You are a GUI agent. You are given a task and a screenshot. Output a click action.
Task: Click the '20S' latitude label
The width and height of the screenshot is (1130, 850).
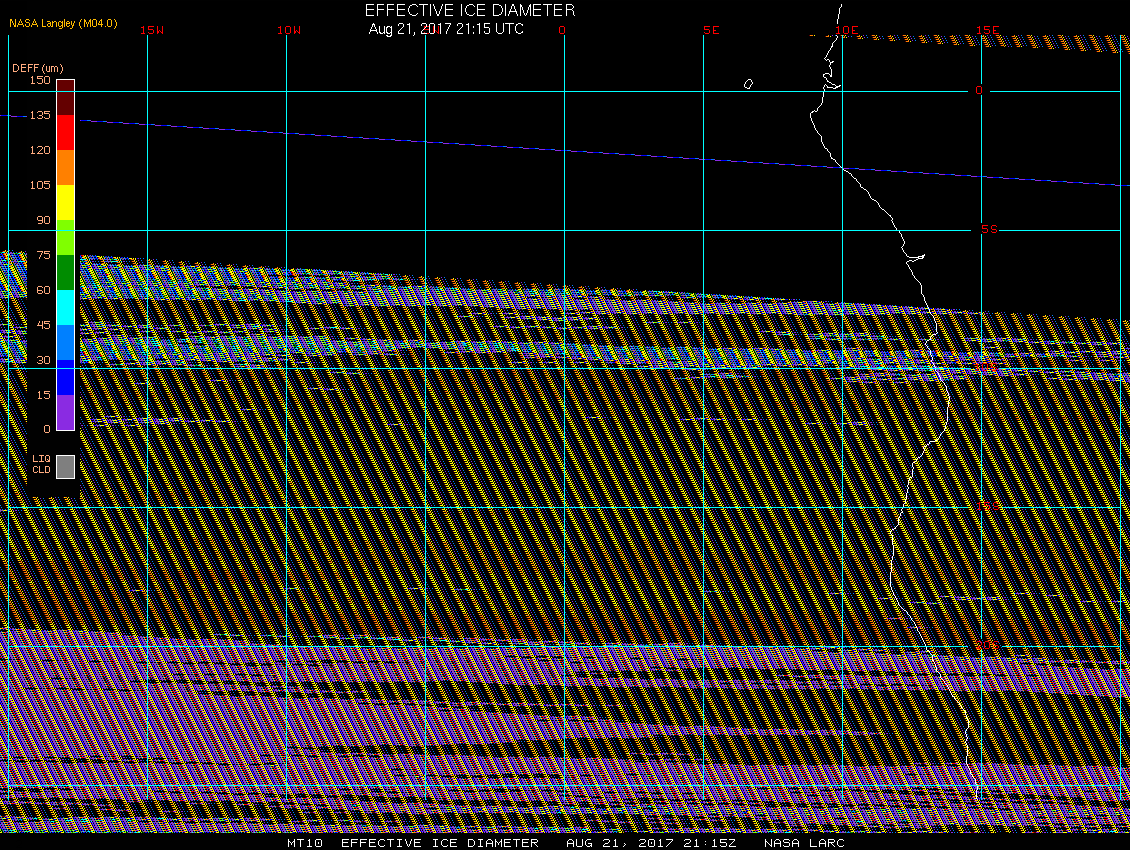pyautogui.click(x=988, y=645)
